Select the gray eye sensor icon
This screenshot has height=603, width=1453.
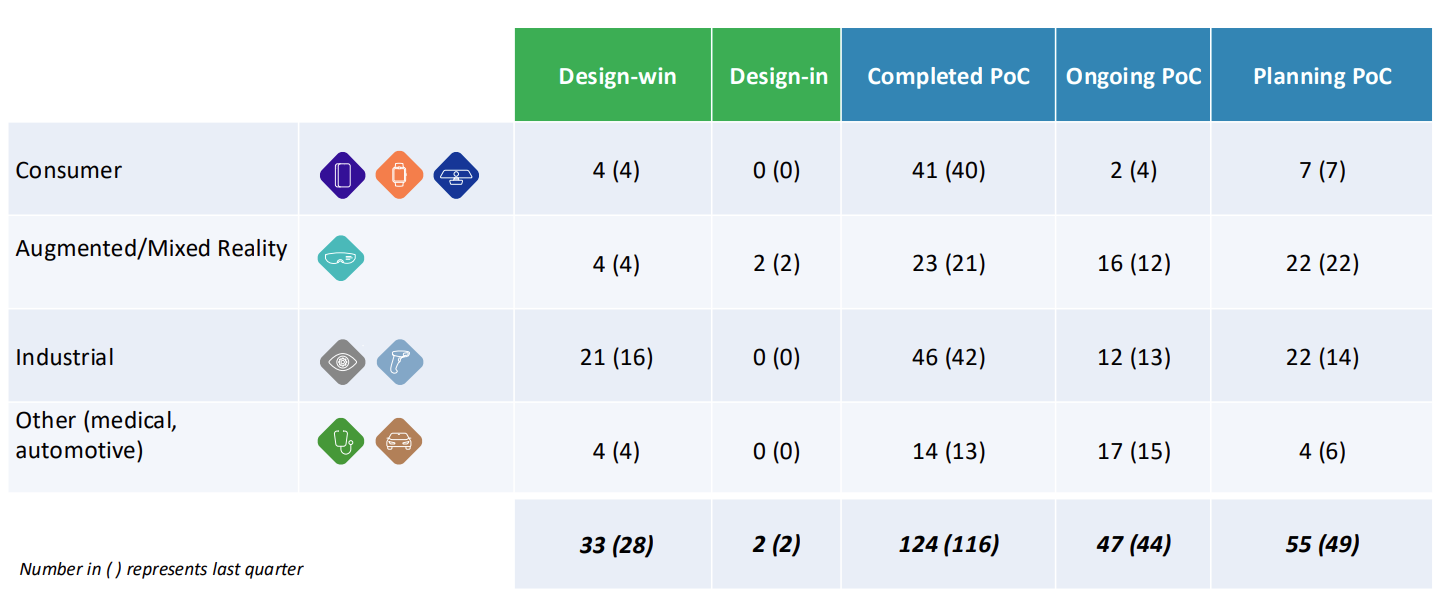344,361
